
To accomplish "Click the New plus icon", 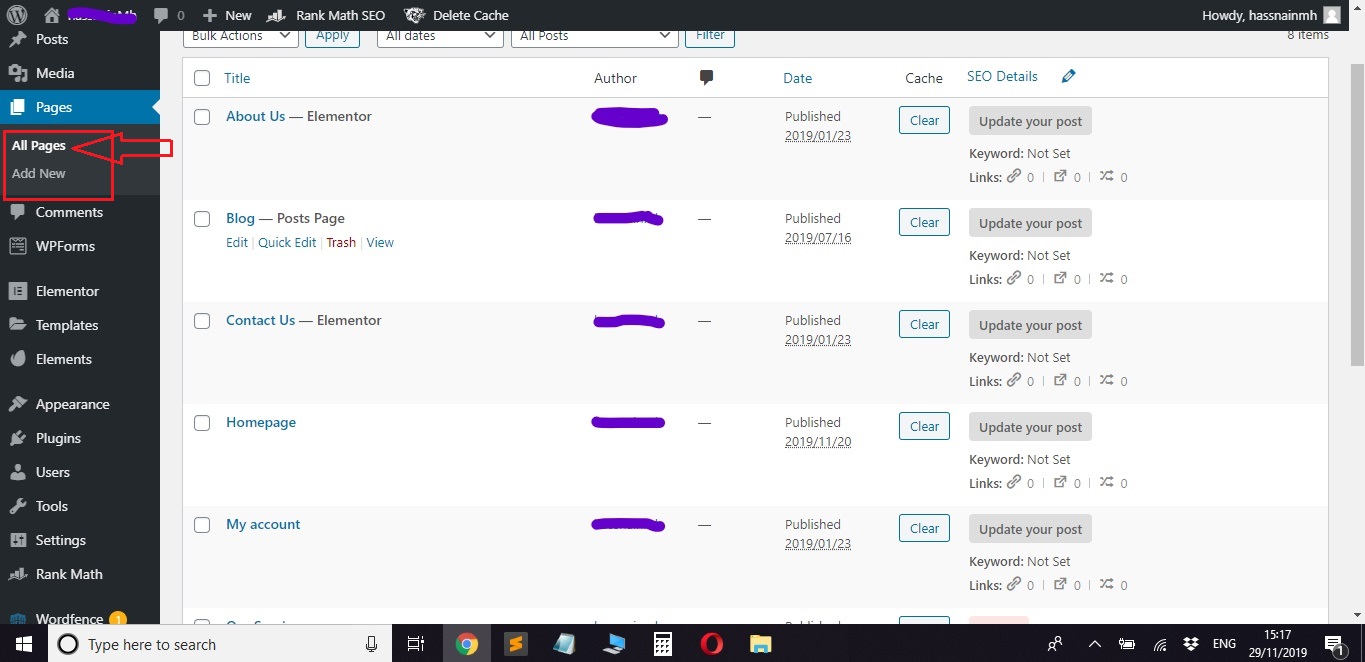I will click(209, 15).
